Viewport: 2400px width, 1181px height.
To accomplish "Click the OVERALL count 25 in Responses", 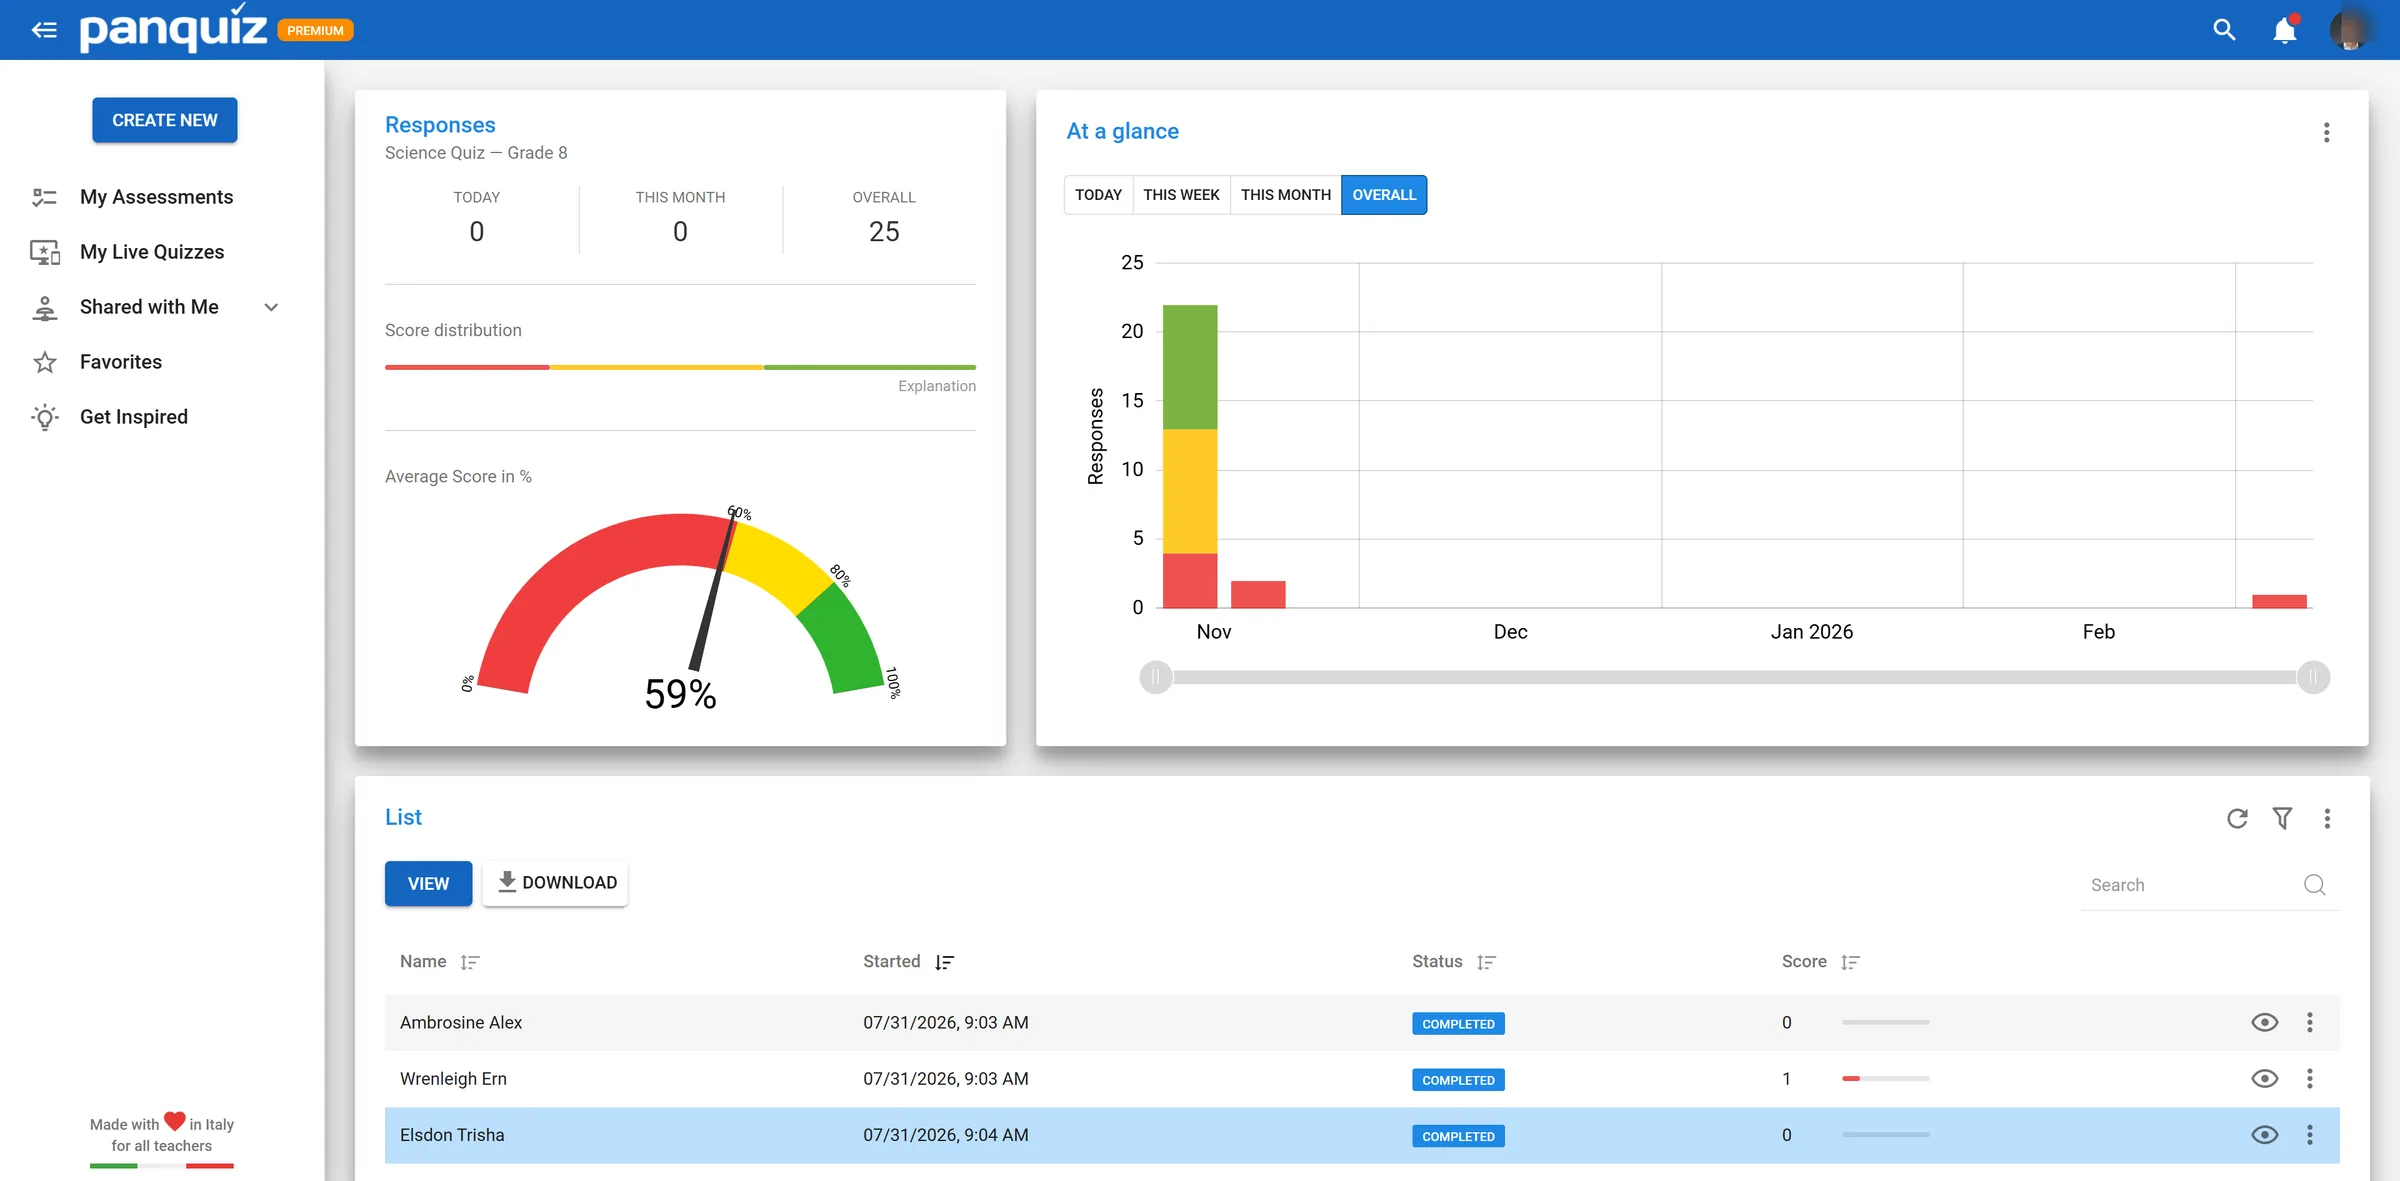I will click(884, 232).
